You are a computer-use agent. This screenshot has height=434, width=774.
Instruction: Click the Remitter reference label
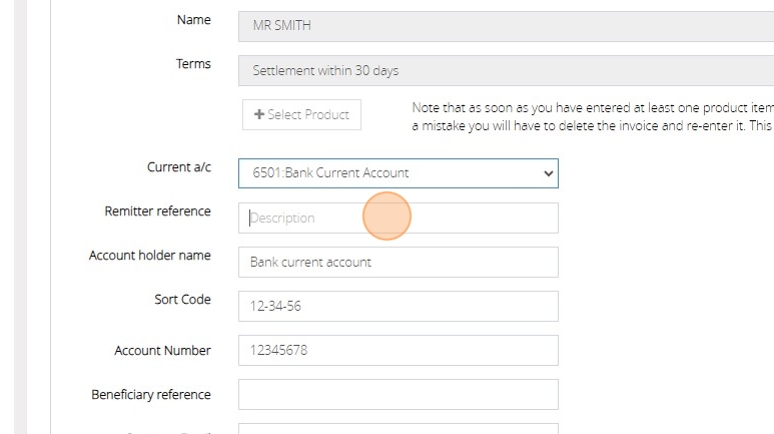157,211
